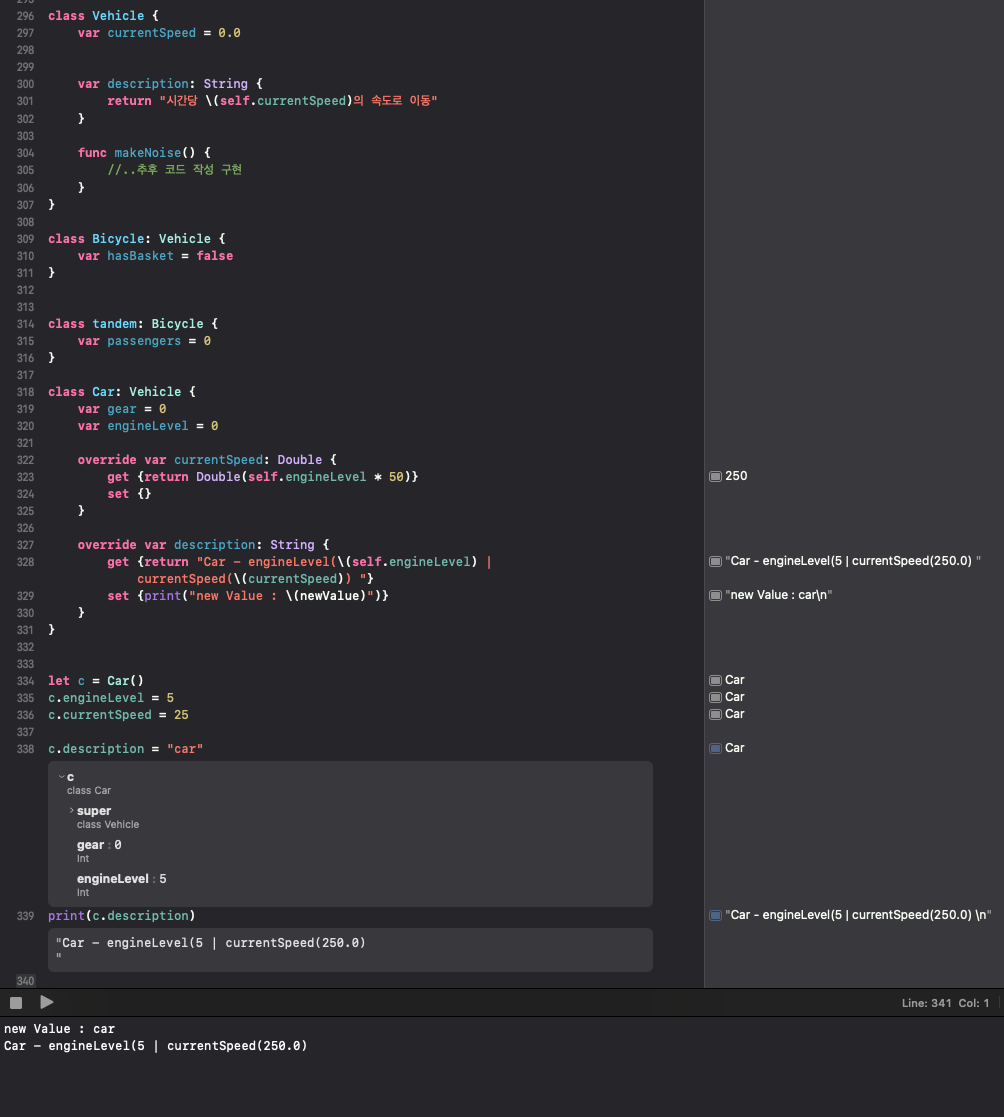Click print(c.description) statement

click(122, 916)
